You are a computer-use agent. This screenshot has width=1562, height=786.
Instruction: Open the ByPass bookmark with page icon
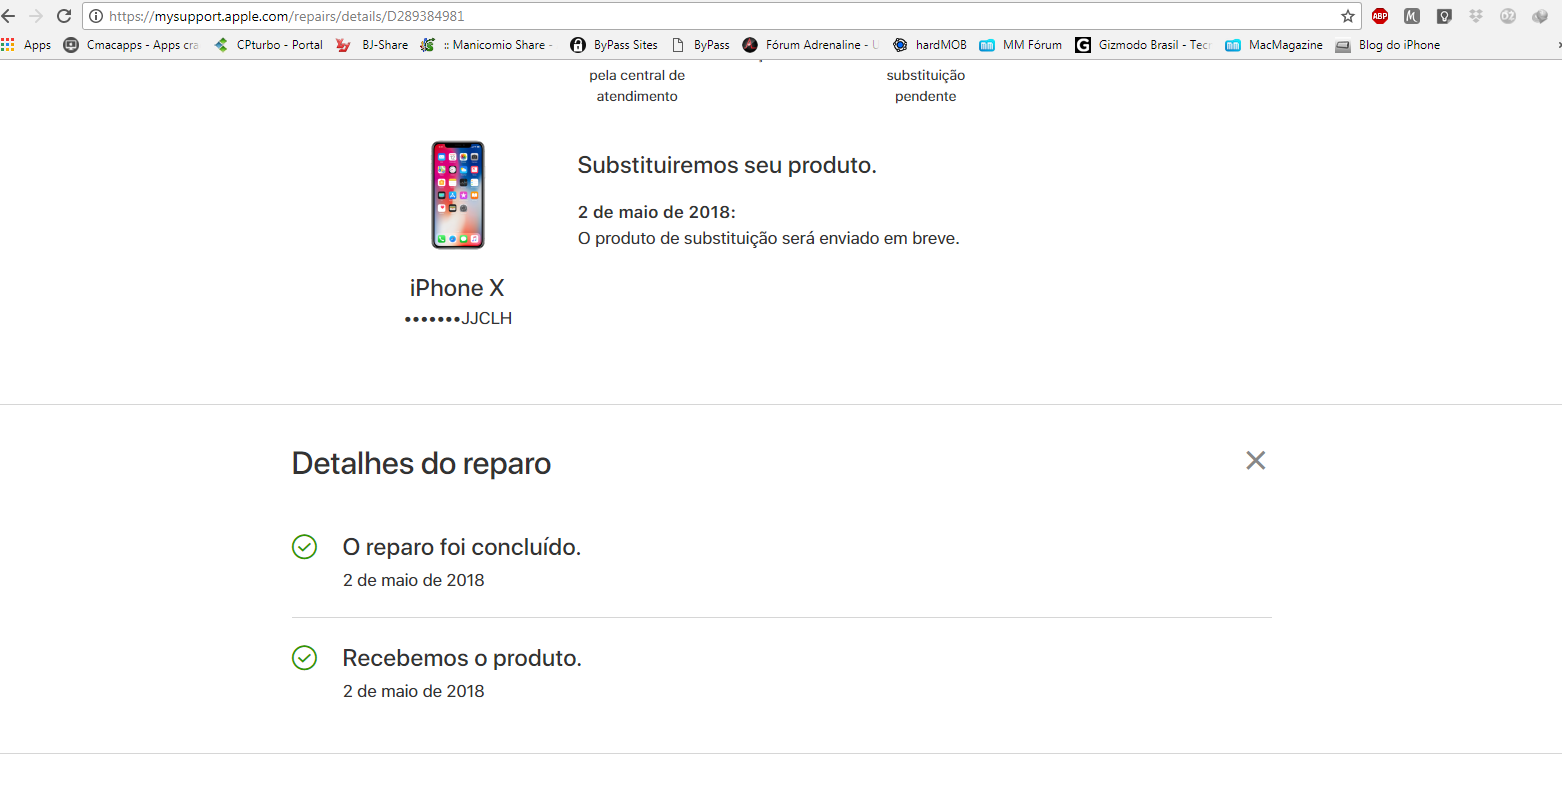pyautogui.click(x=701, y=45)
